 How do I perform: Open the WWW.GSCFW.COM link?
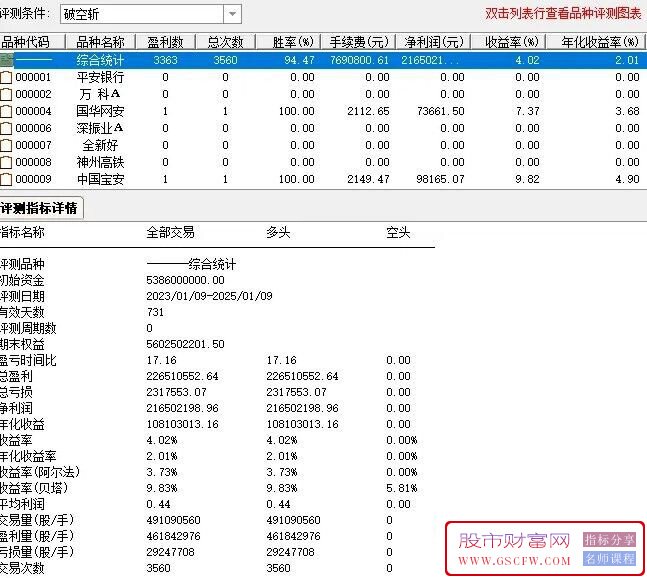coord(514,562)
